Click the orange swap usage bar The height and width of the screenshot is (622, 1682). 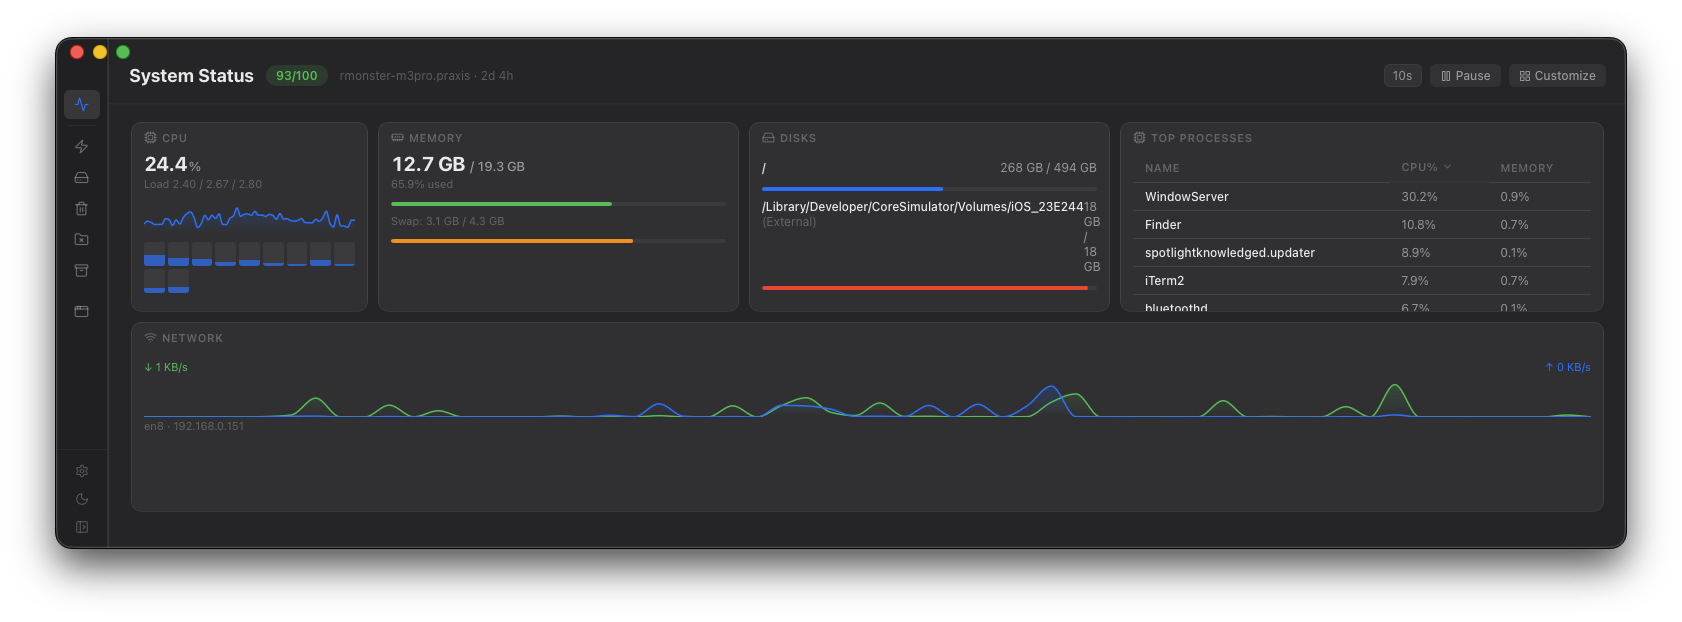tap(558, 241)
